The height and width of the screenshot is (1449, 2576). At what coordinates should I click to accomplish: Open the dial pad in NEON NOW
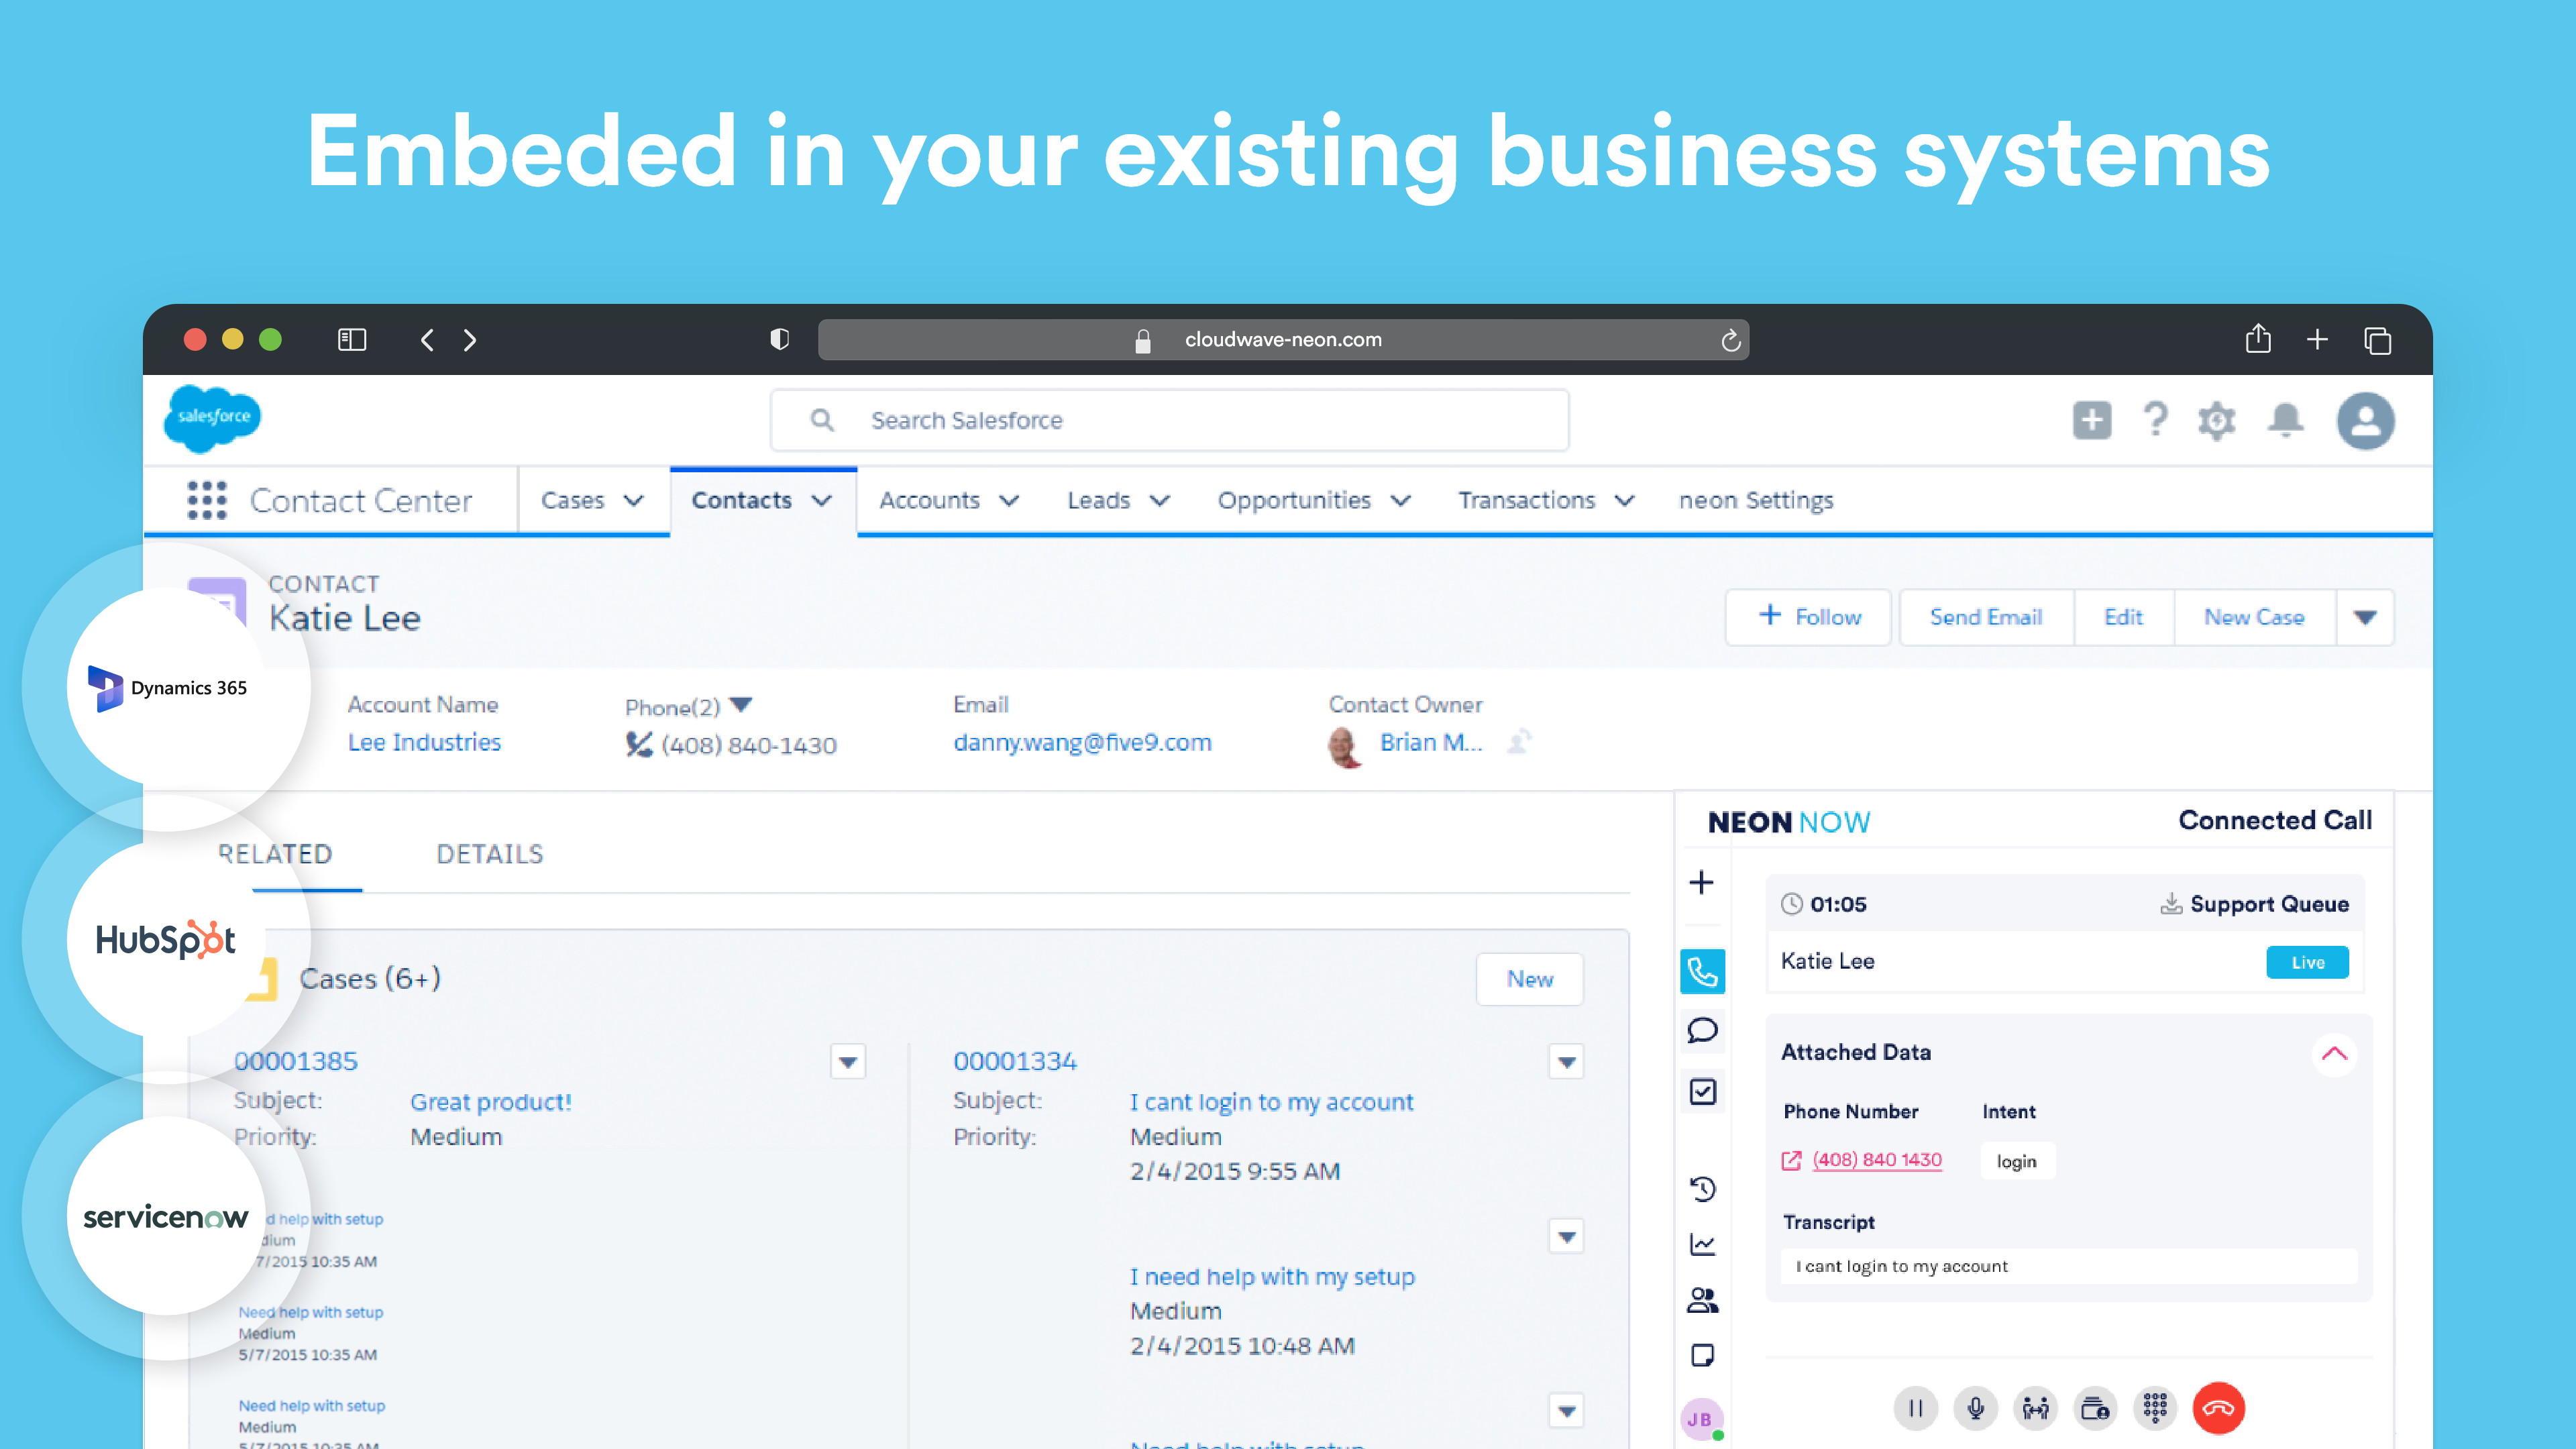[2156, 1408]
